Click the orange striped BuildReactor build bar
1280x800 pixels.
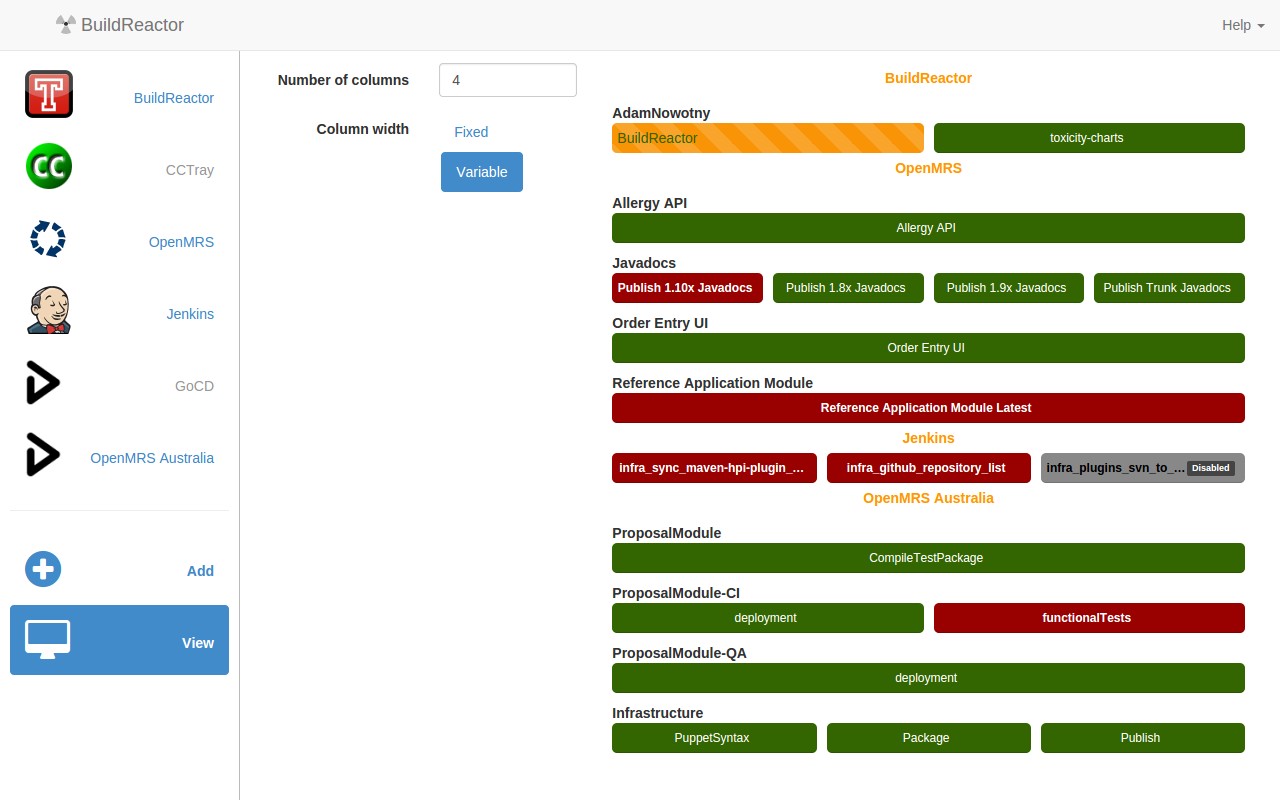click(x=768, y=138)
